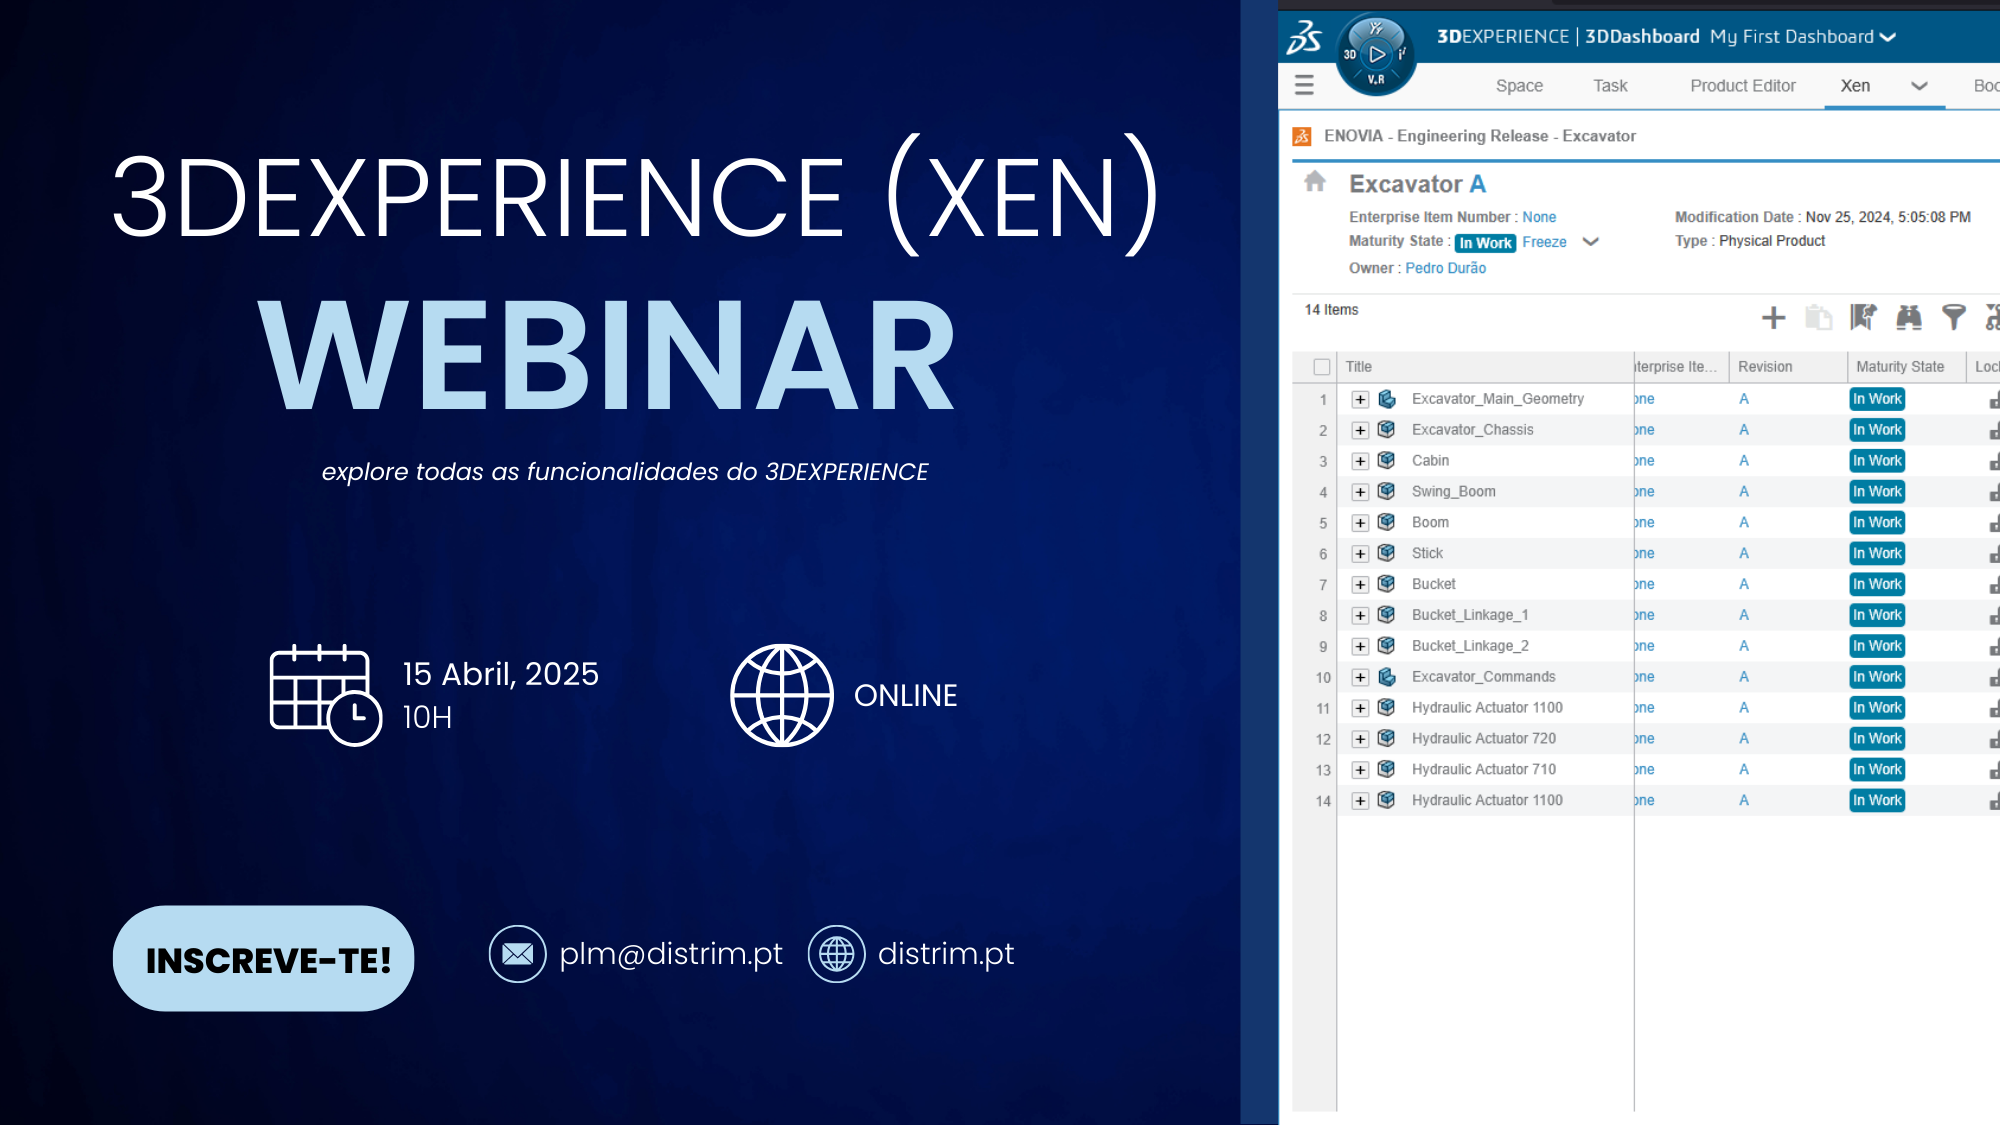Screen dimensions: 2000x1125
Task: Open the hamburger side menu
Action: coord(1304,85)
